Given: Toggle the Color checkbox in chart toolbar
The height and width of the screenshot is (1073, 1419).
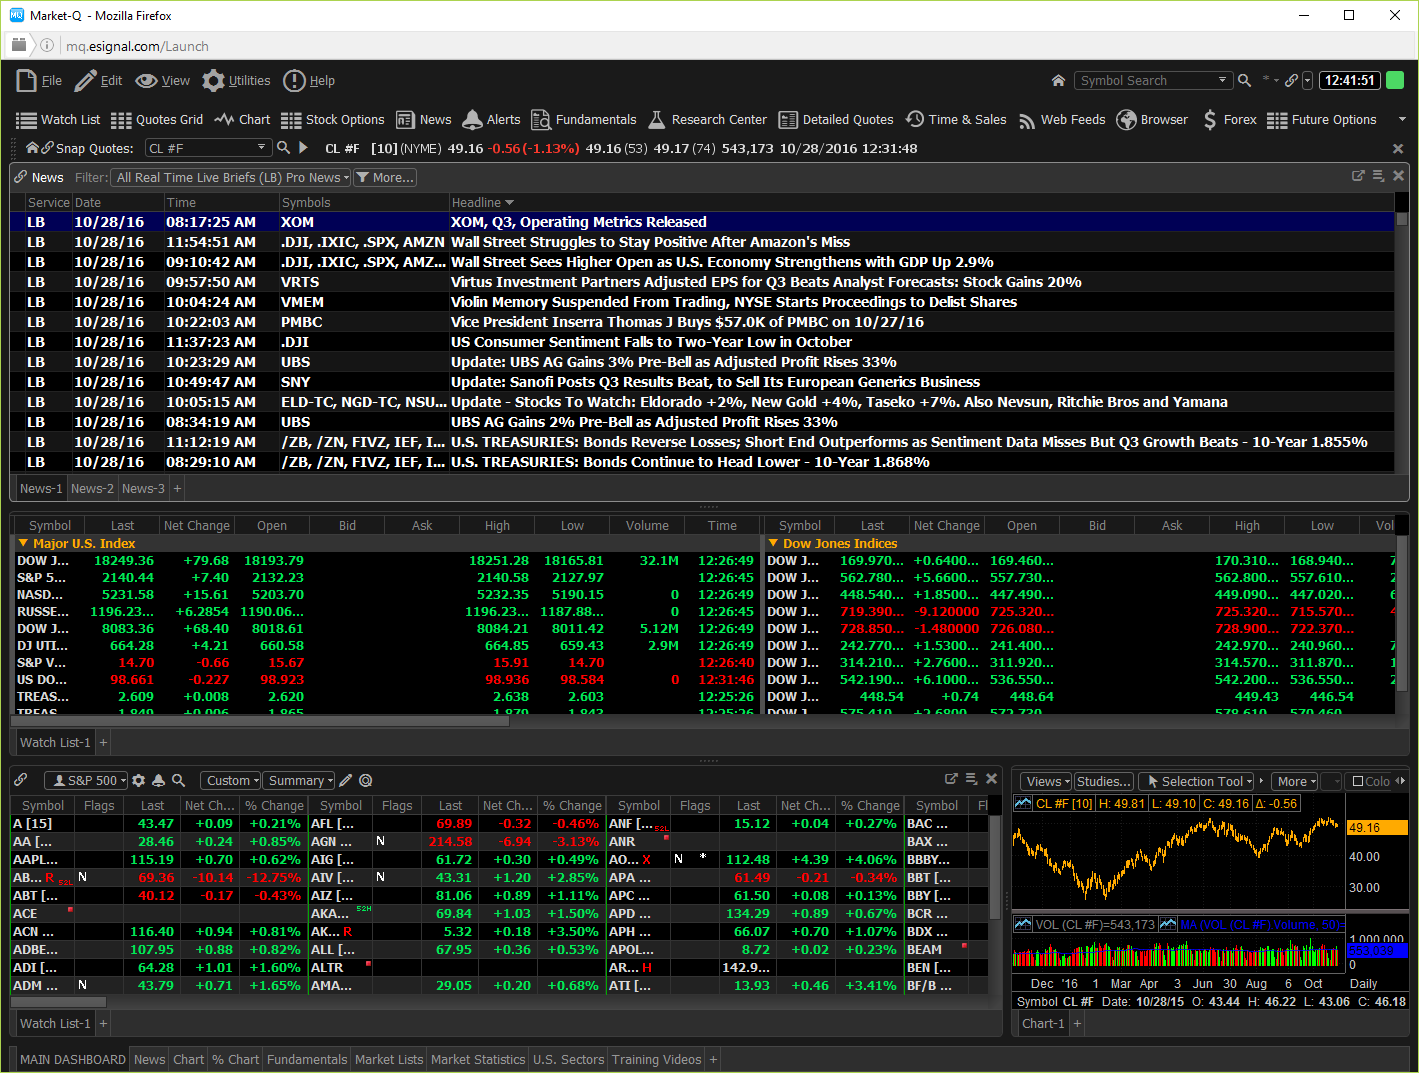Looking at the screenshot, I should coord(1358,782).
